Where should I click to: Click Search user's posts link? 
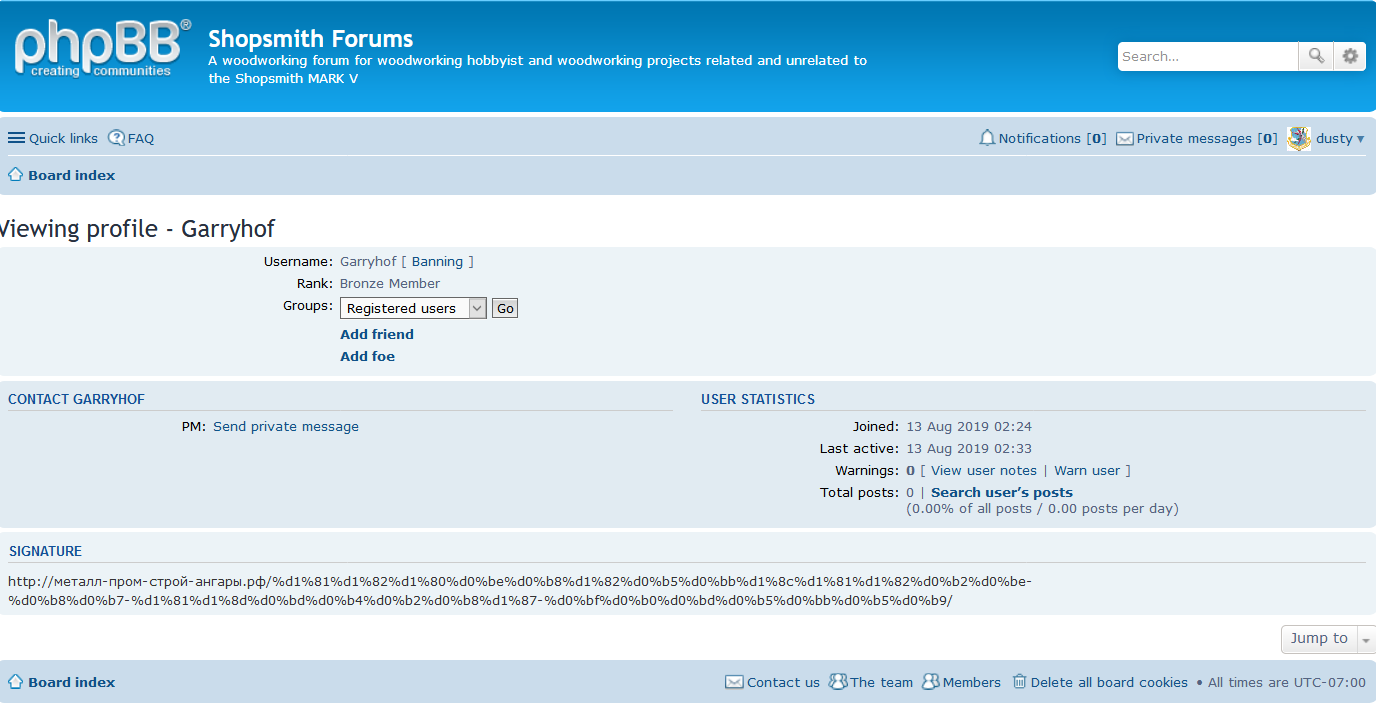click(x=1002, y=492)
